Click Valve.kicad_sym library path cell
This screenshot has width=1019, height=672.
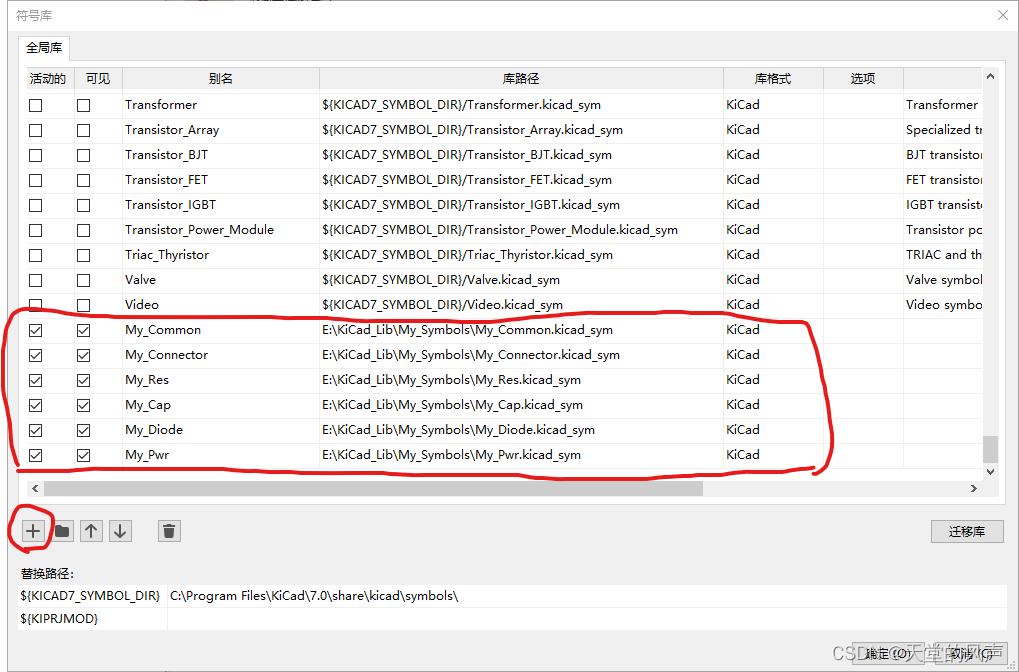pos(521,280)
